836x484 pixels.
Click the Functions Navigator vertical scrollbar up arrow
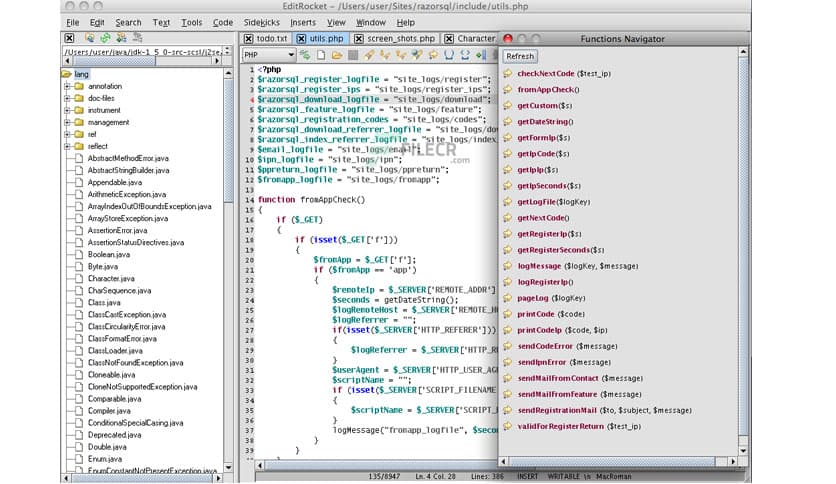pos(743,52)
